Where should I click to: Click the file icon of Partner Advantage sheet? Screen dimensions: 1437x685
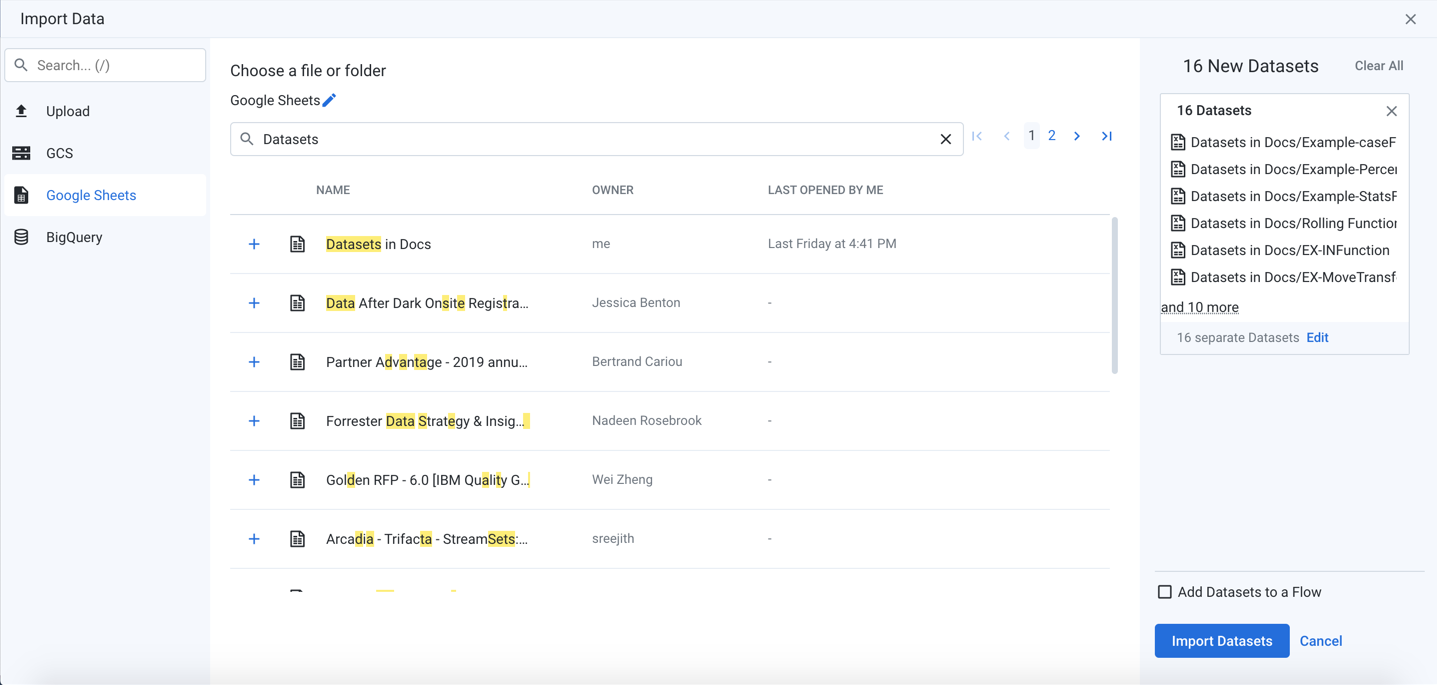point(298,362)
